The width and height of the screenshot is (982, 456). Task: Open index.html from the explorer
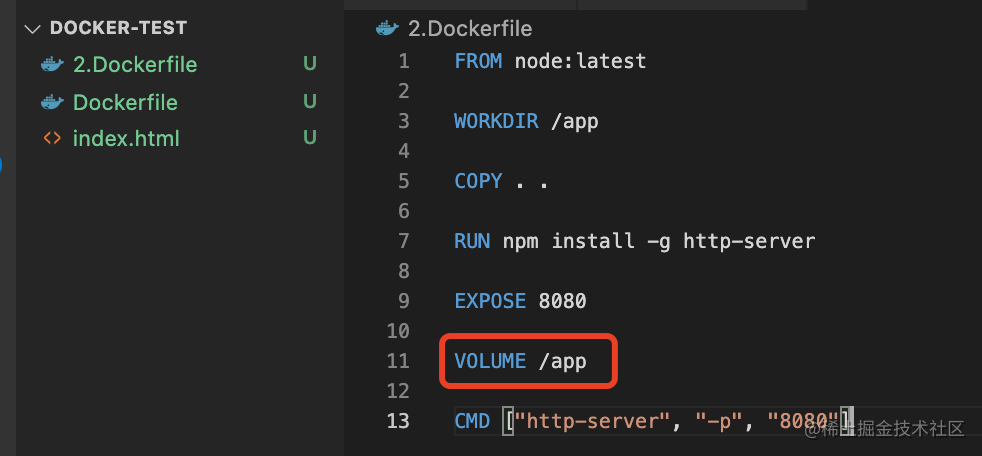126,138
